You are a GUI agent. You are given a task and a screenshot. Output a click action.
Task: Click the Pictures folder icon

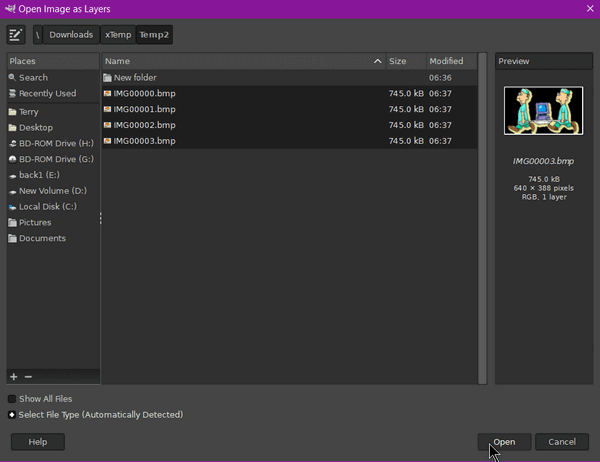point(12,222)
